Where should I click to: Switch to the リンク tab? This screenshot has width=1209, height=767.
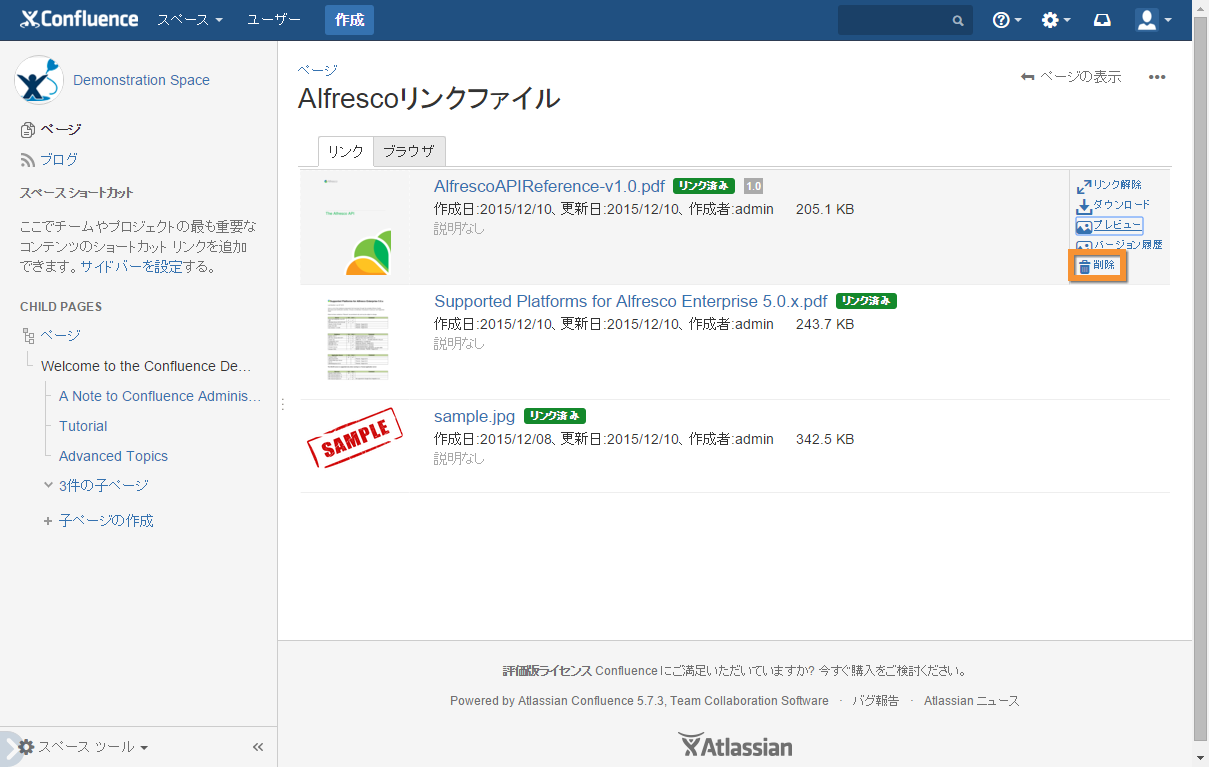[345, 151]
